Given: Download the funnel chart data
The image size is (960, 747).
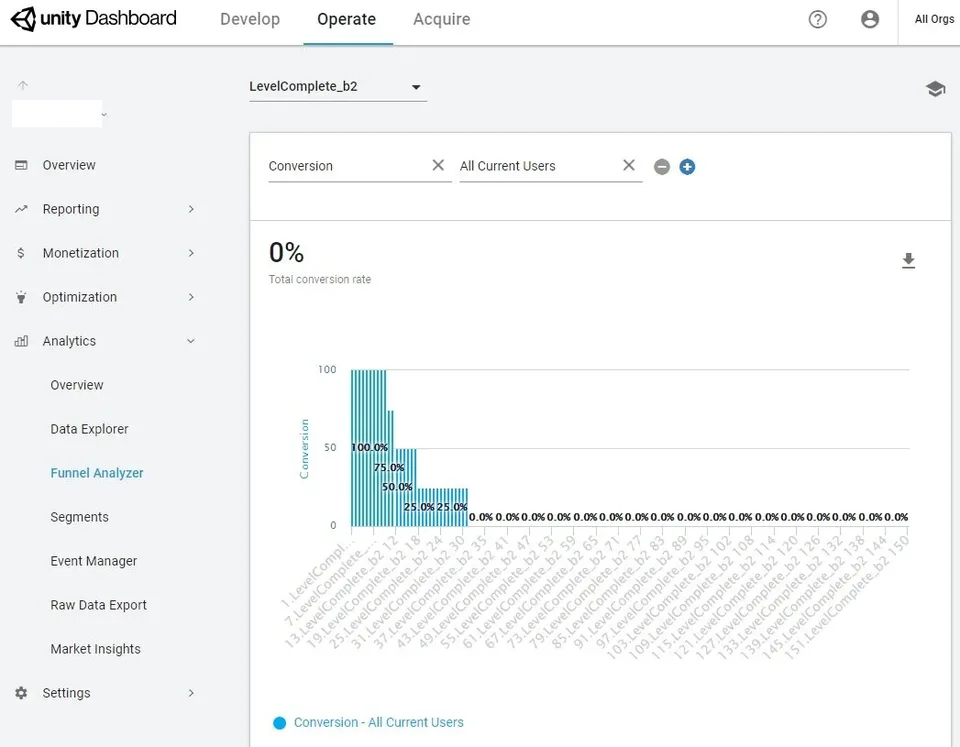Looking at the screenshot, I should pyautogui.click(x=908, y=261).
